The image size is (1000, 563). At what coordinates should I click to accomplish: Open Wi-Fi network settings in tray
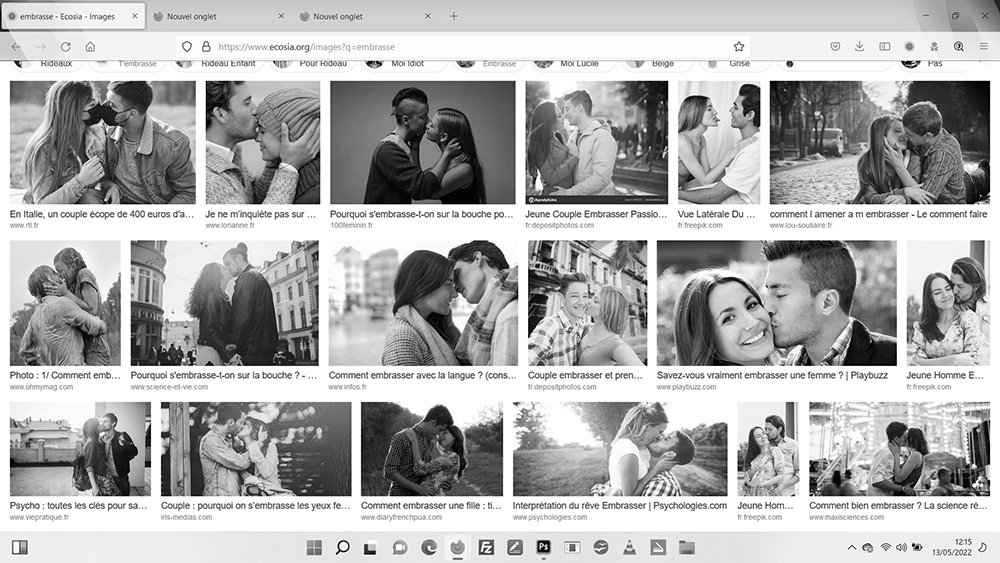pos(885,547)
